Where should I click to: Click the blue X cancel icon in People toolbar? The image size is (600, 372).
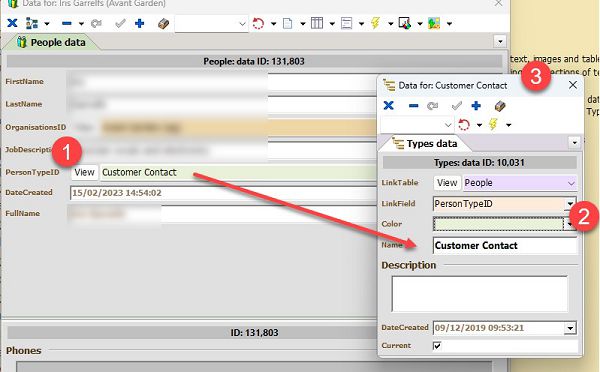[12, 23]
